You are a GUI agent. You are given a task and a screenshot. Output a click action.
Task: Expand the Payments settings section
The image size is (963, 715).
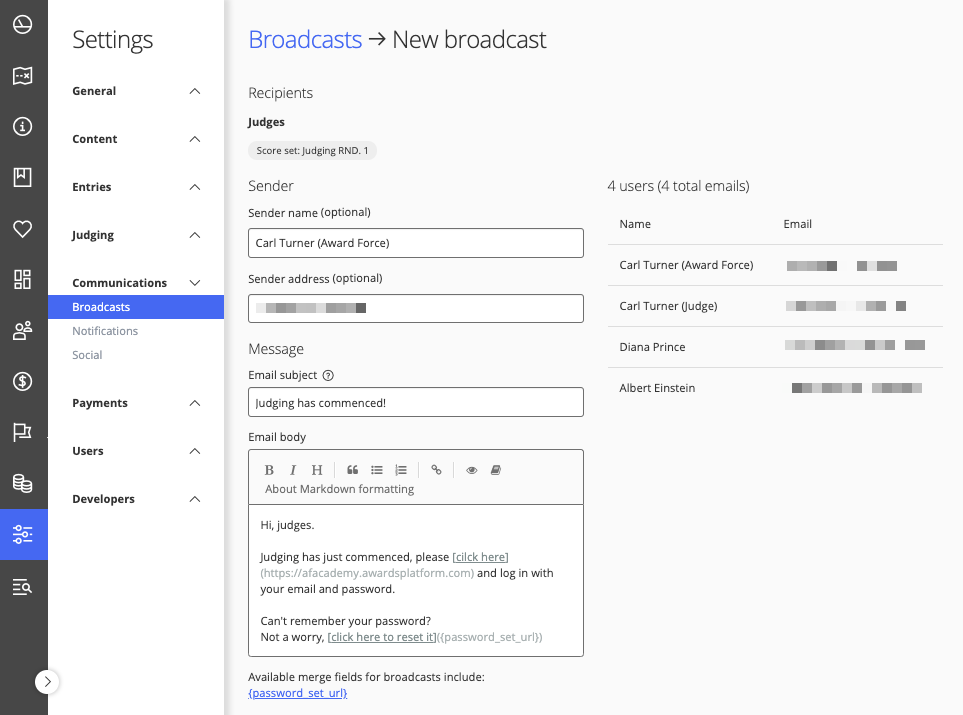(195, 403)
